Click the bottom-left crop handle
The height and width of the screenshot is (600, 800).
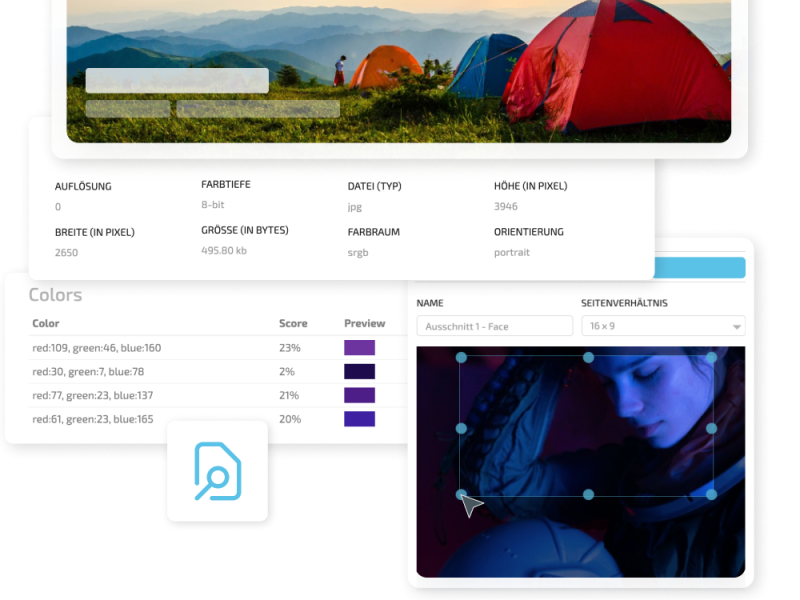[x=461, y=494]
